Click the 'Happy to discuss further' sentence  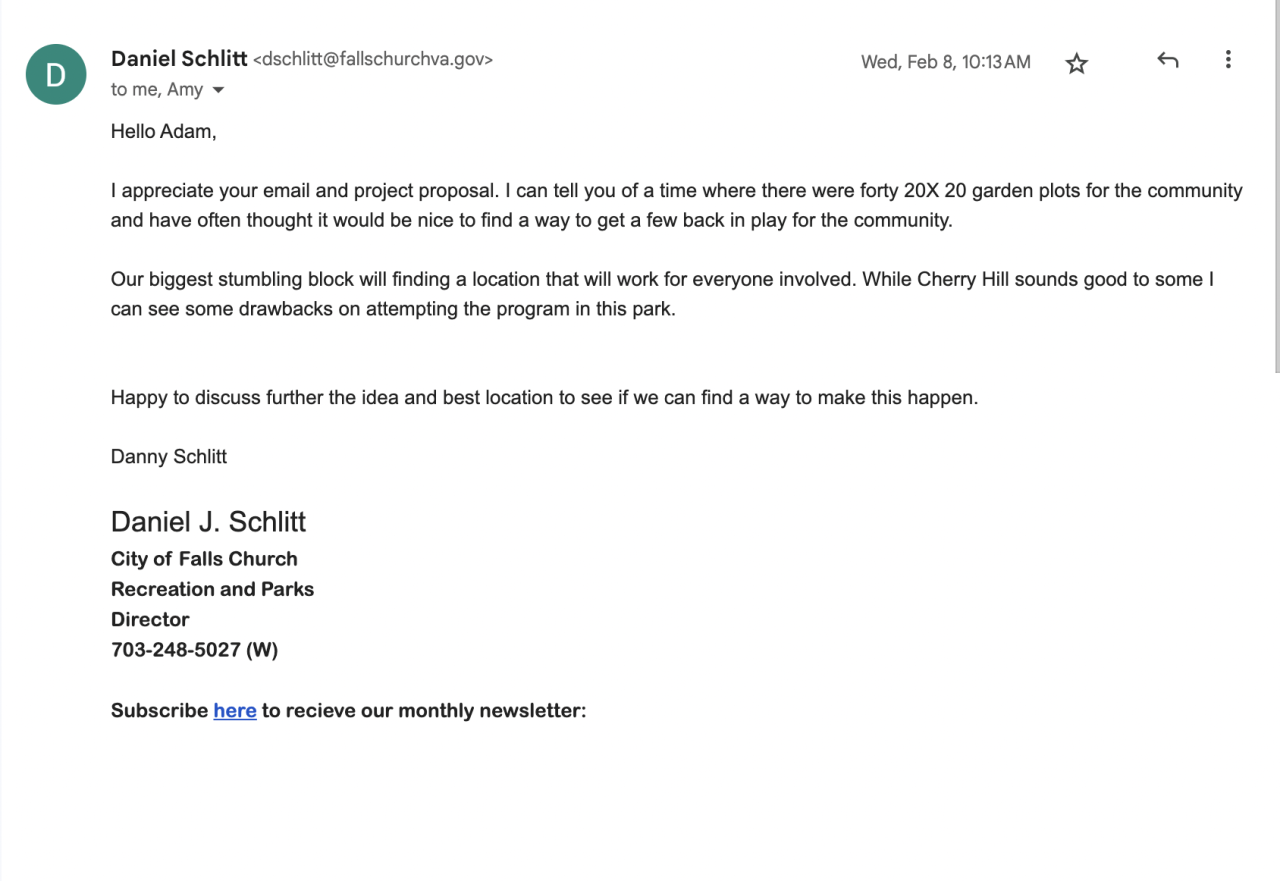click(x=544, y=398)
